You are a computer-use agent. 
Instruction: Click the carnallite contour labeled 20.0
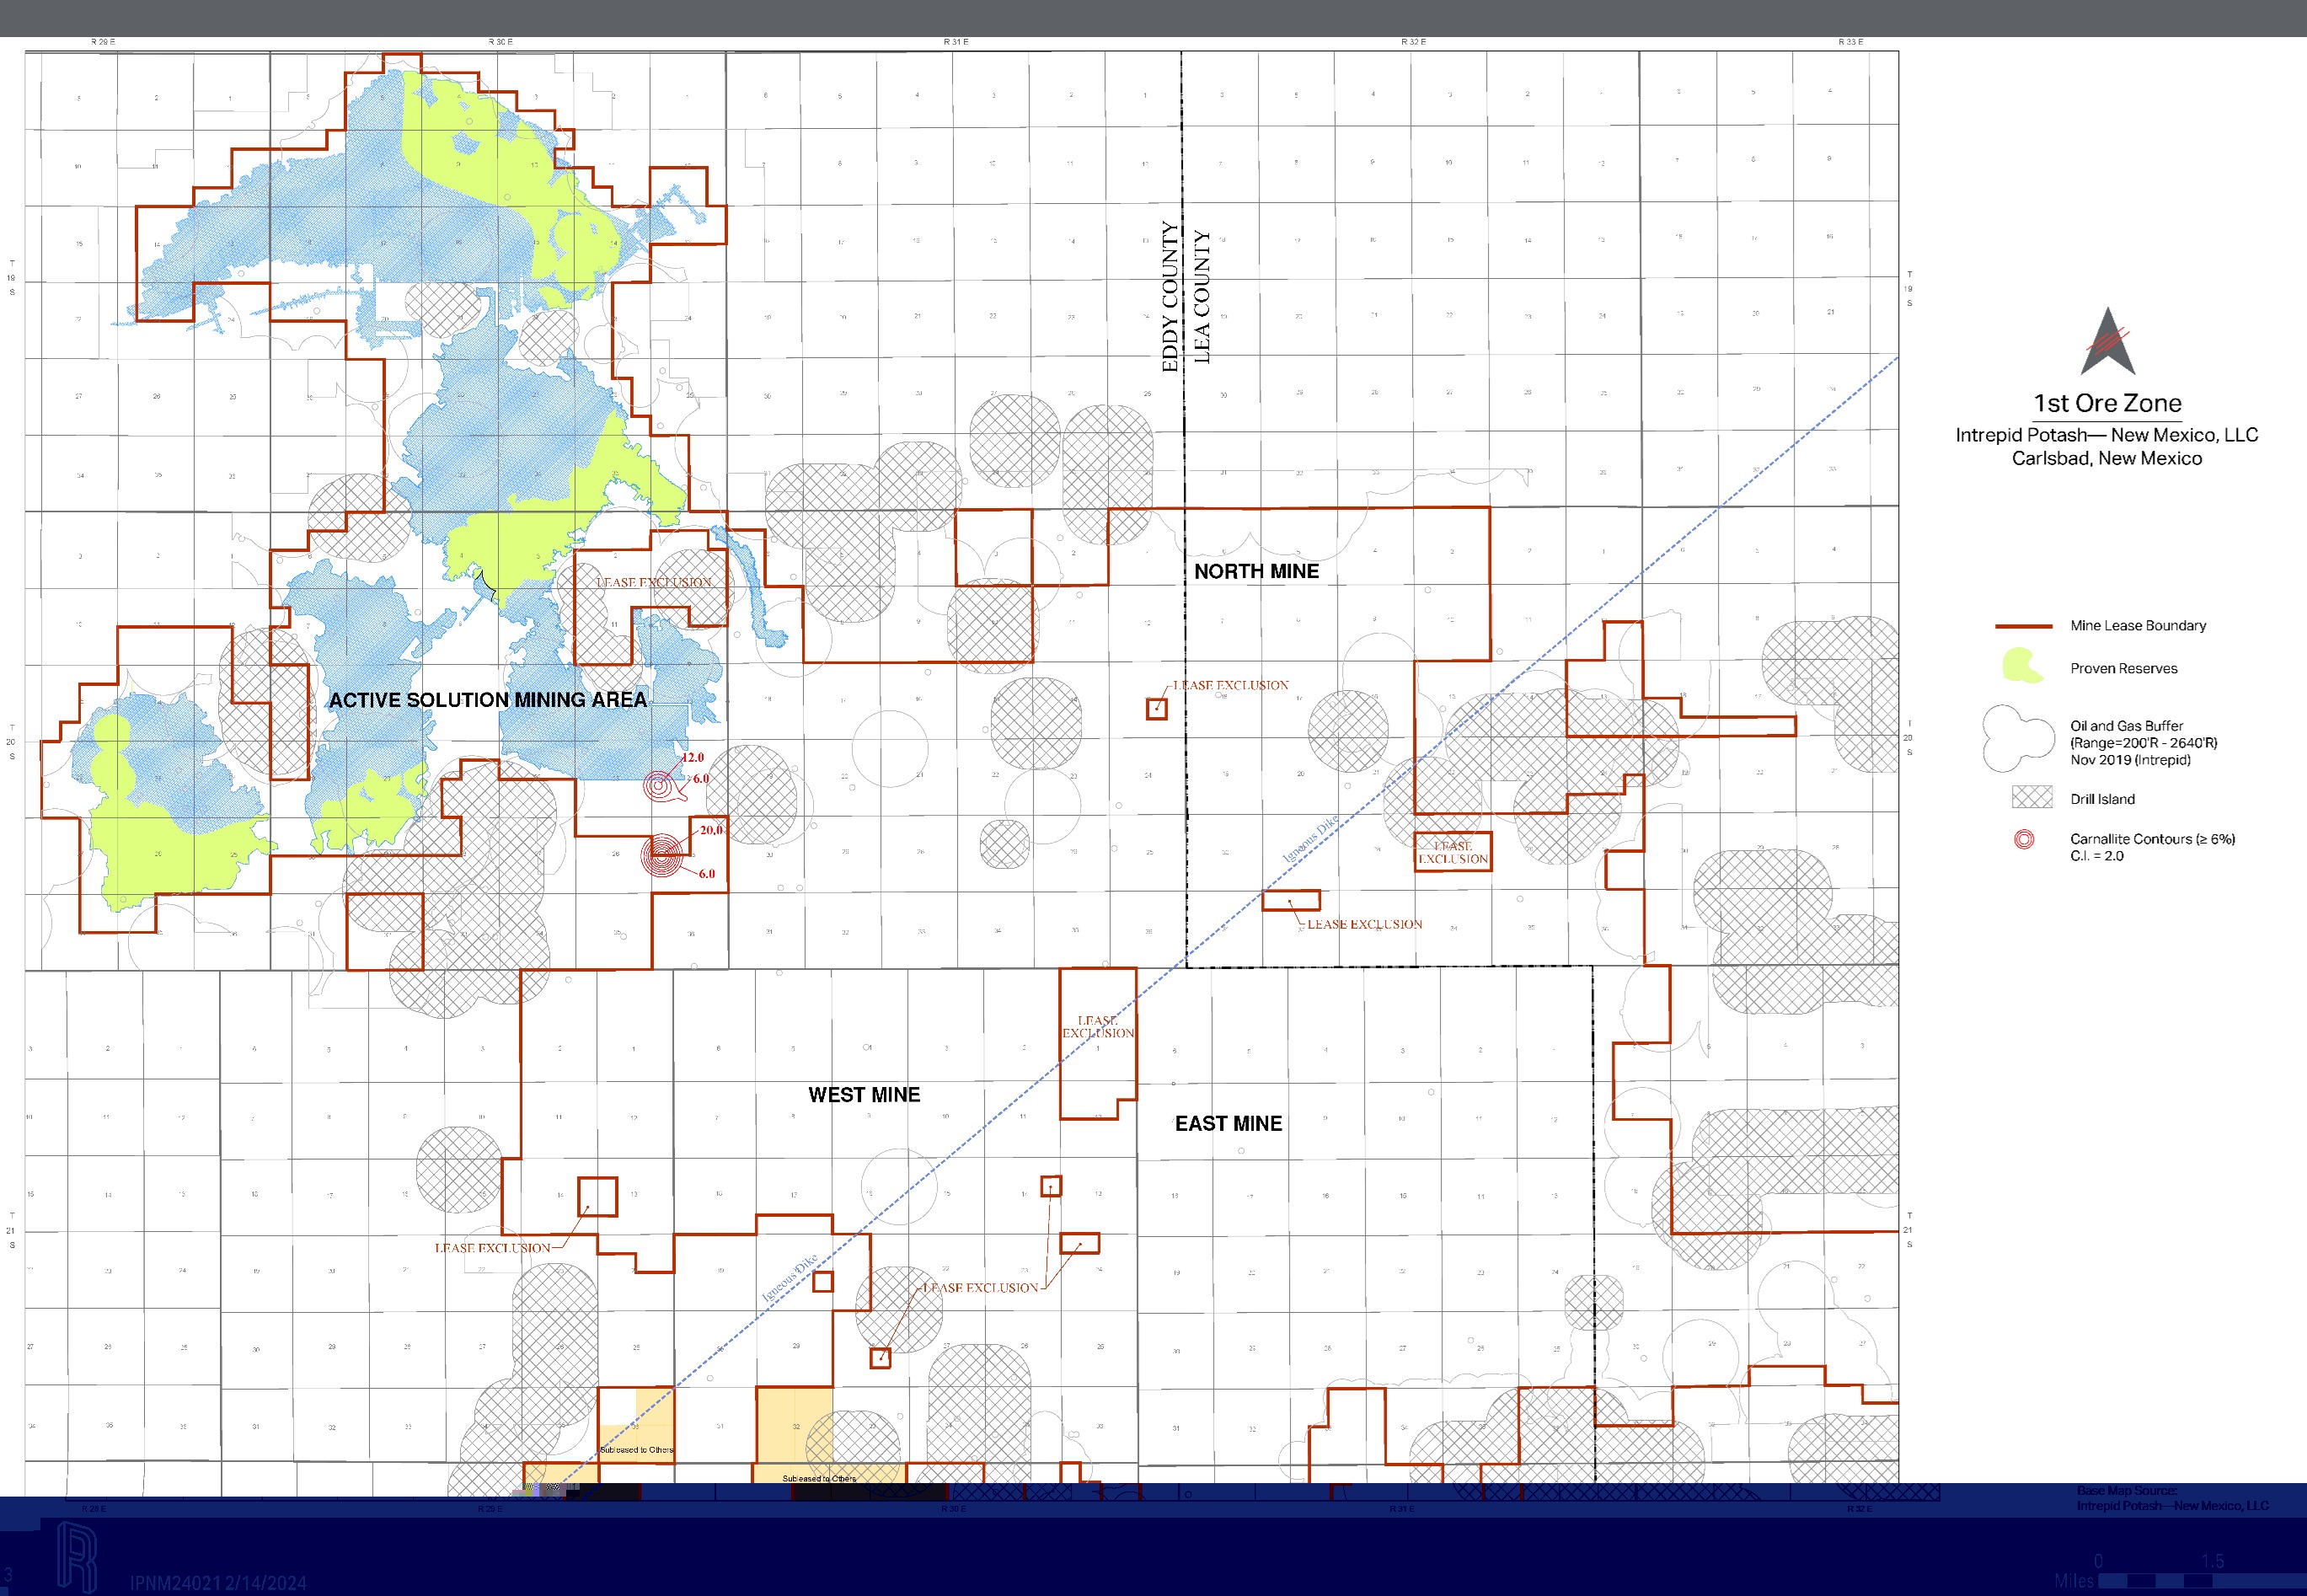tap(664, 855)
